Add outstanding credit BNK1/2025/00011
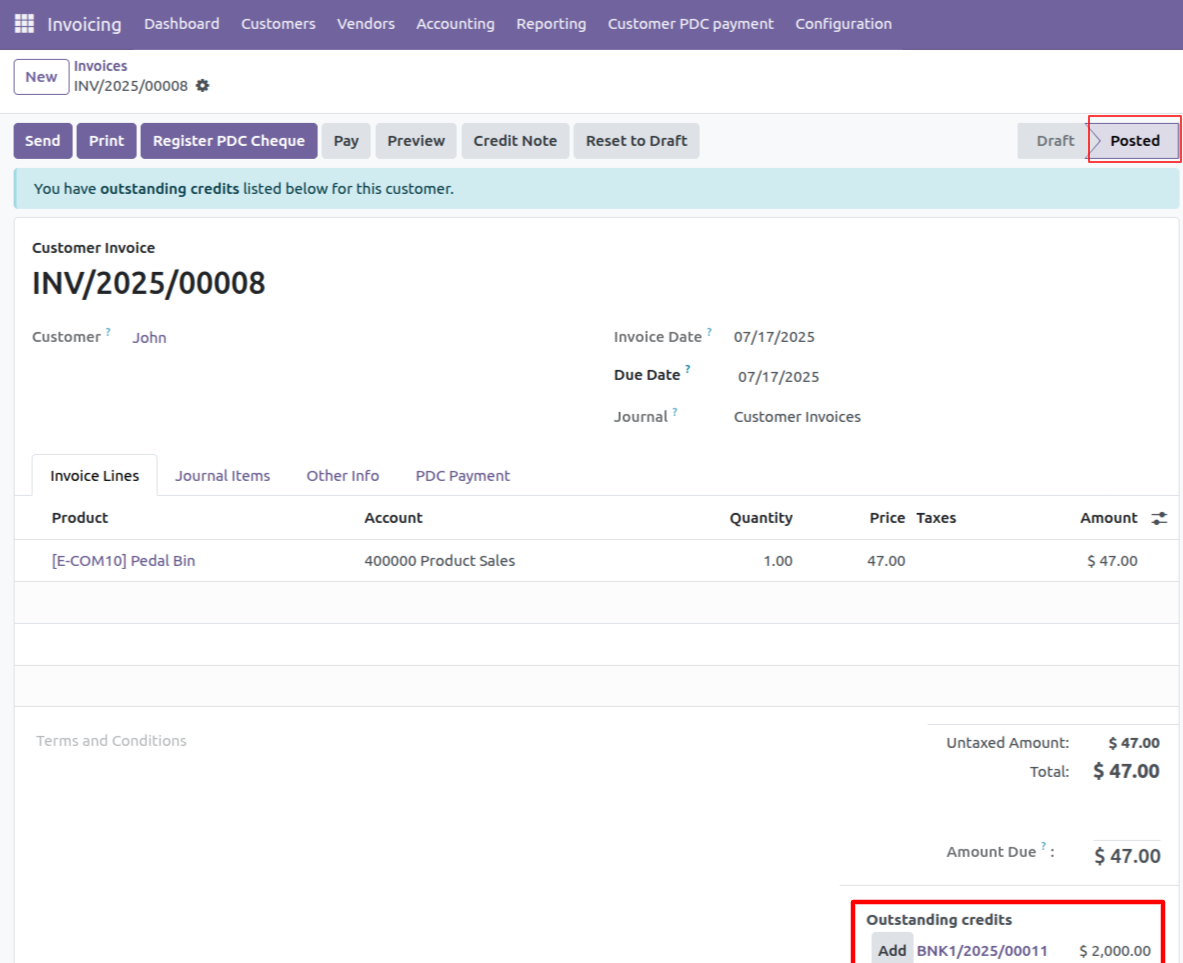The image size is (1183, 963). click(892, 950)
